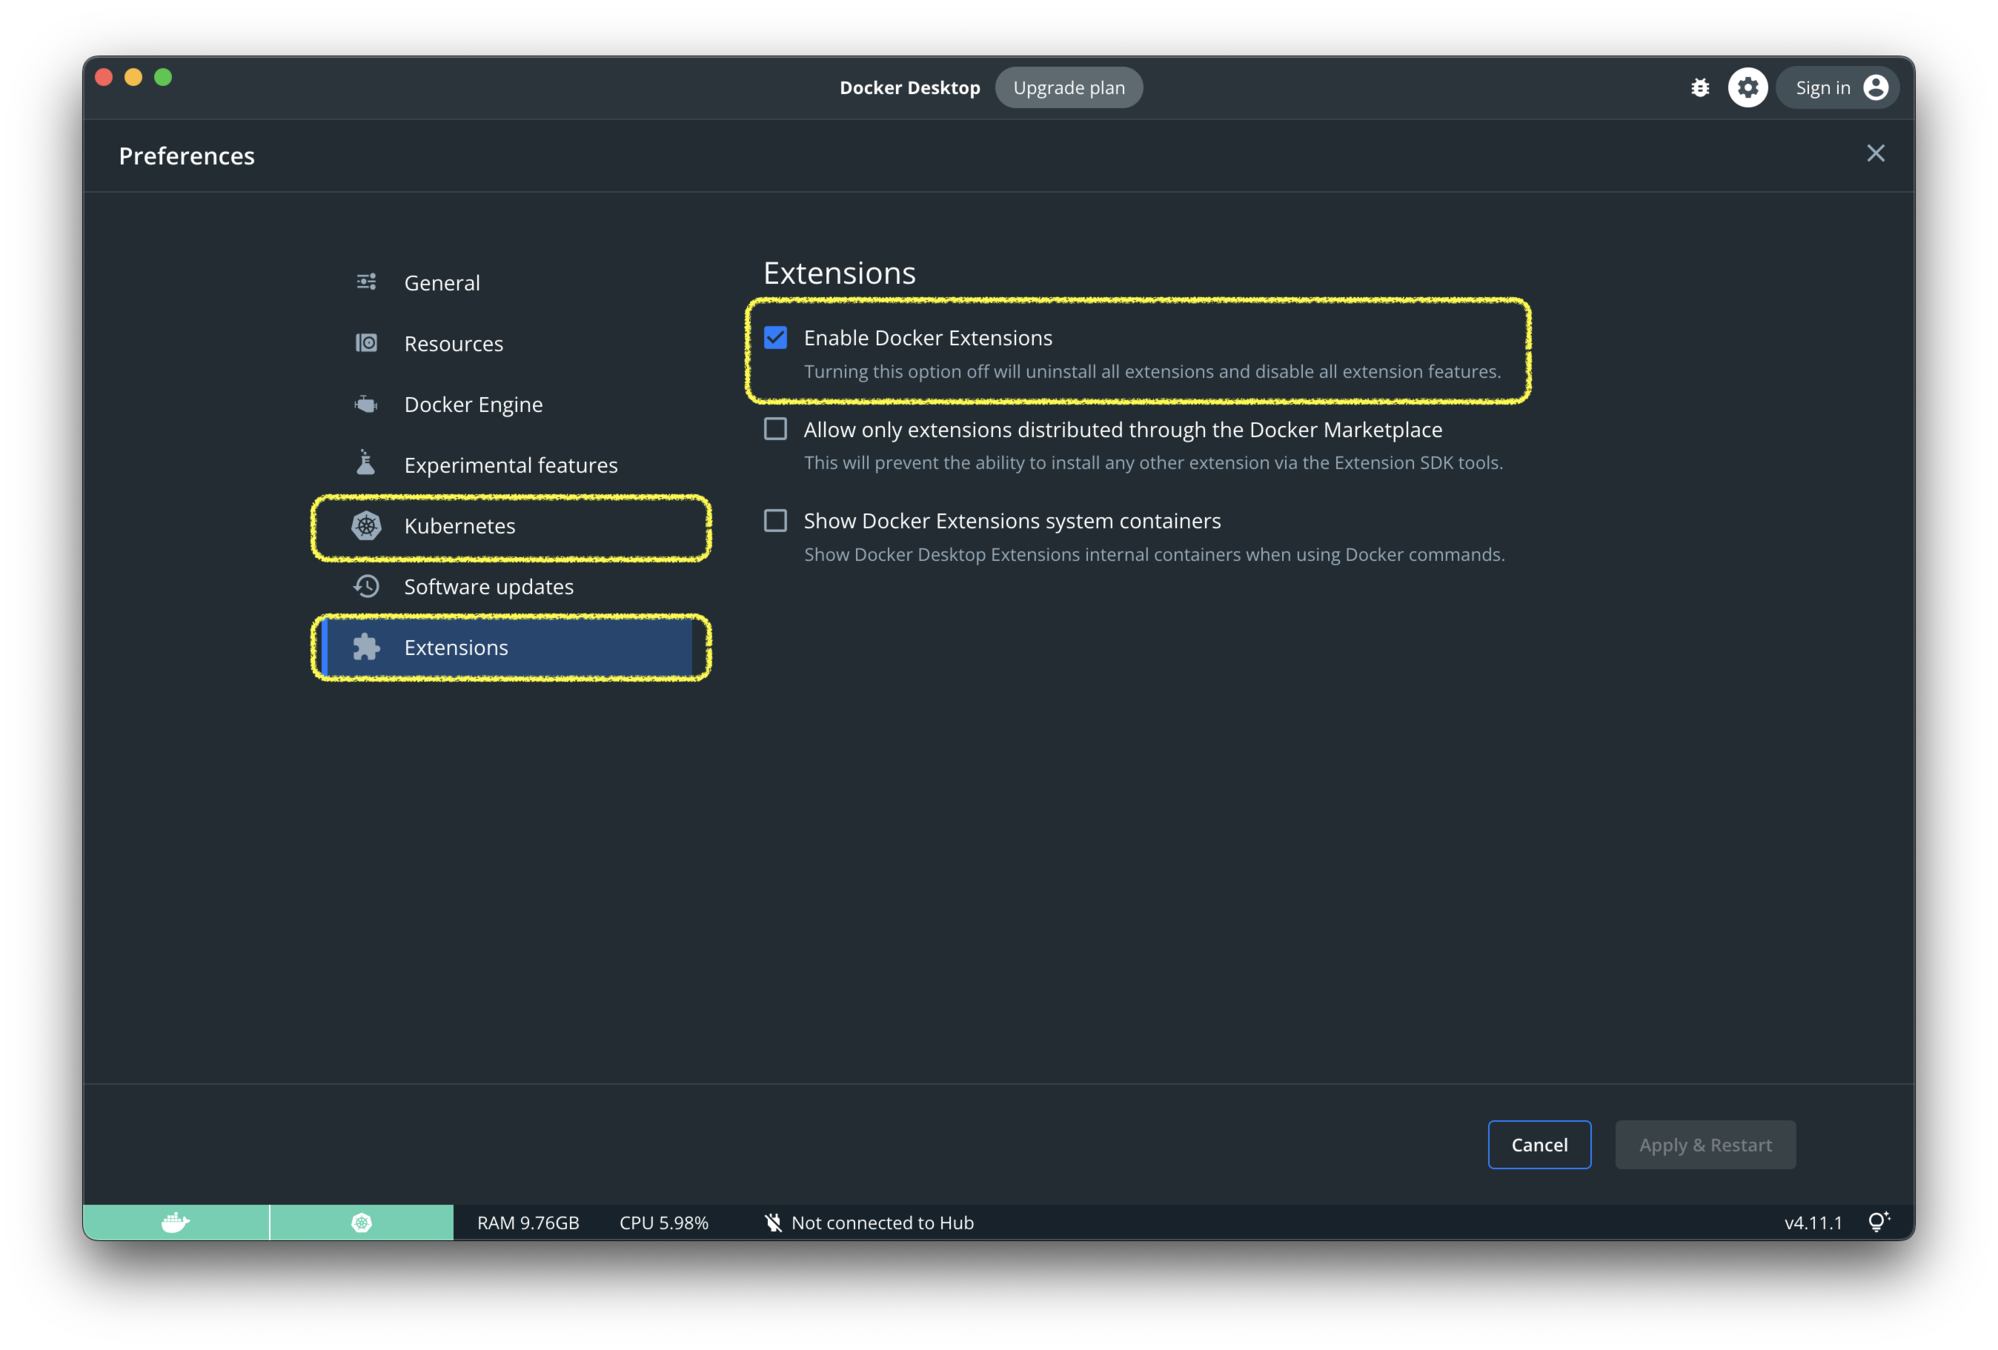Image resolution: width=1998 pixels, height=1350 pixels.
Task: Go to Kubernetes settings
Action: (459, 526)
